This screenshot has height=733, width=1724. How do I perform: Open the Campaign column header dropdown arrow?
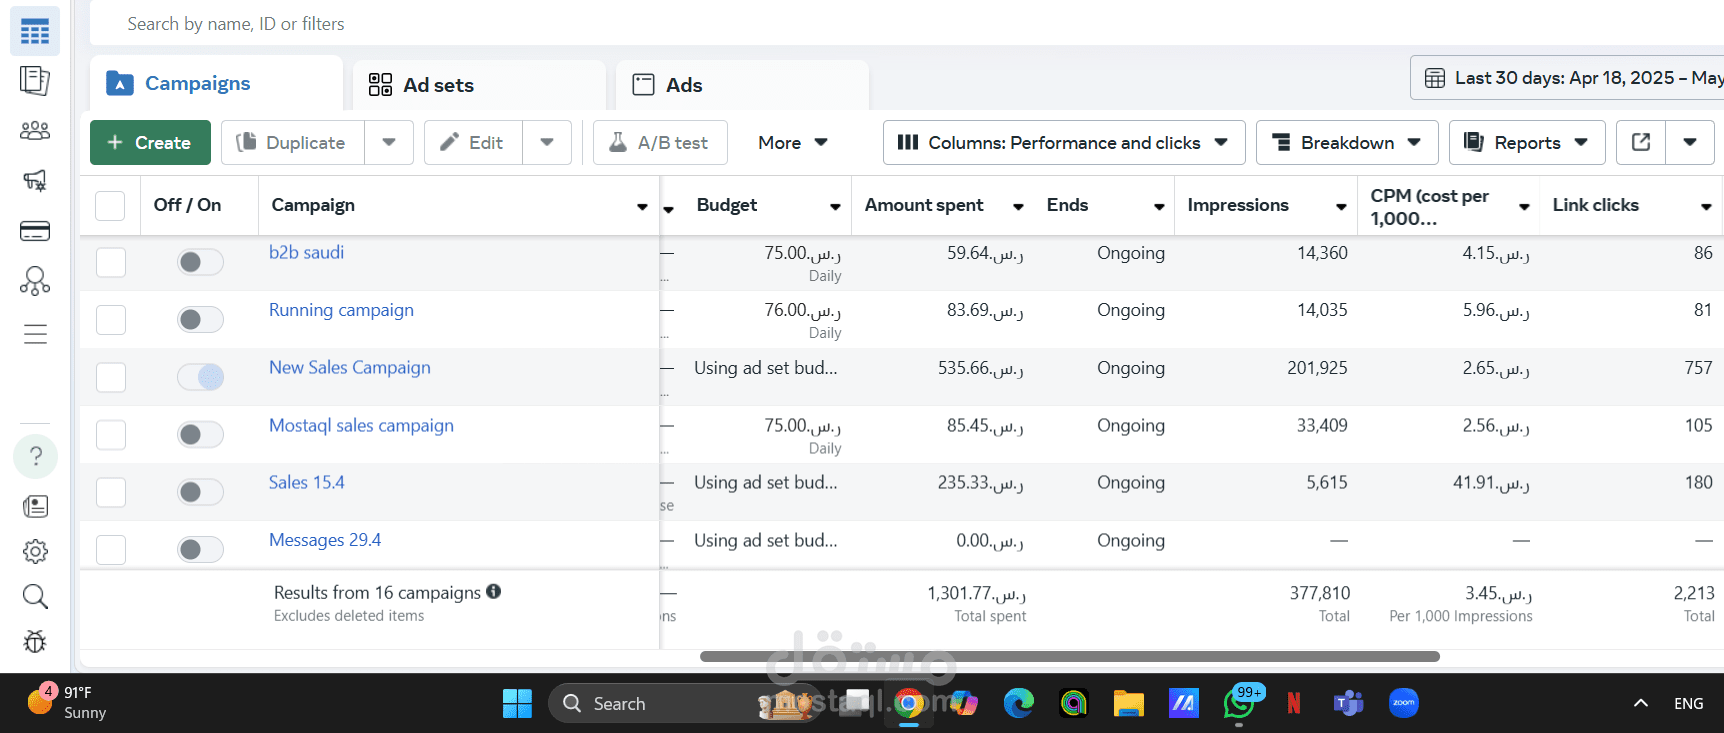pos(642,207)
